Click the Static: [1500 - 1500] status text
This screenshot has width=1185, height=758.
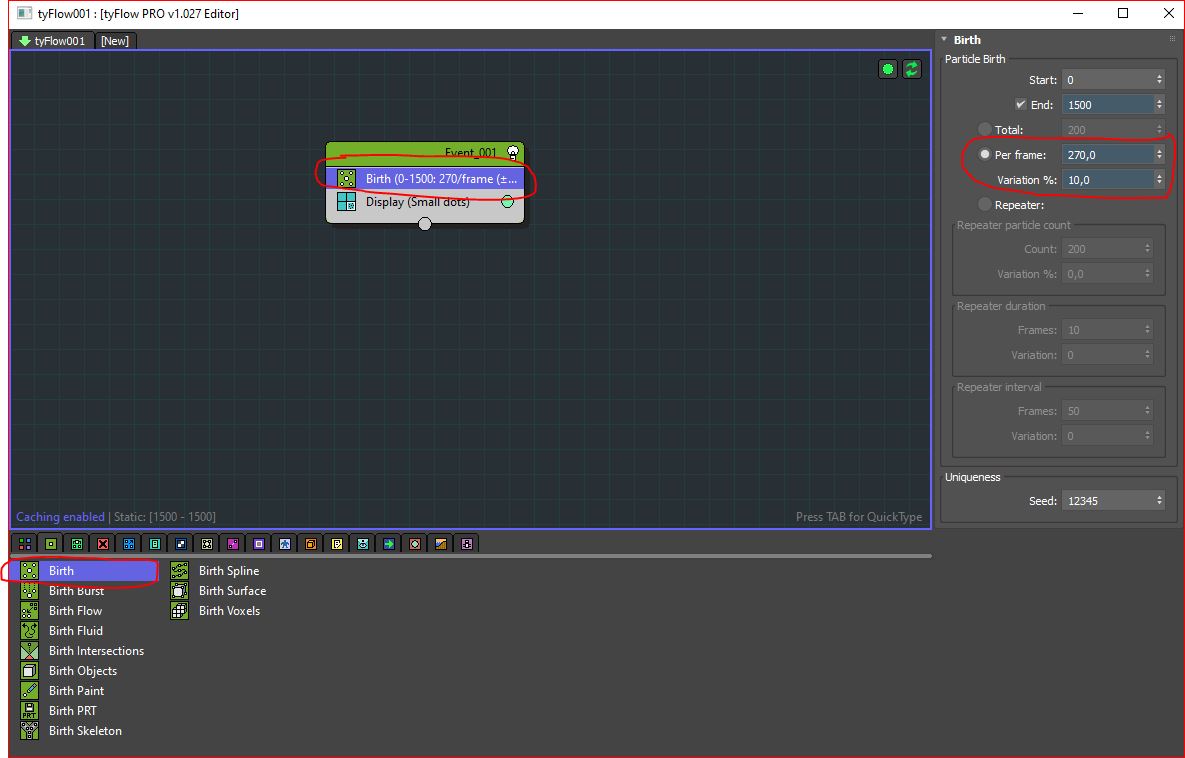pyautogui.click(x=165, y=517)
